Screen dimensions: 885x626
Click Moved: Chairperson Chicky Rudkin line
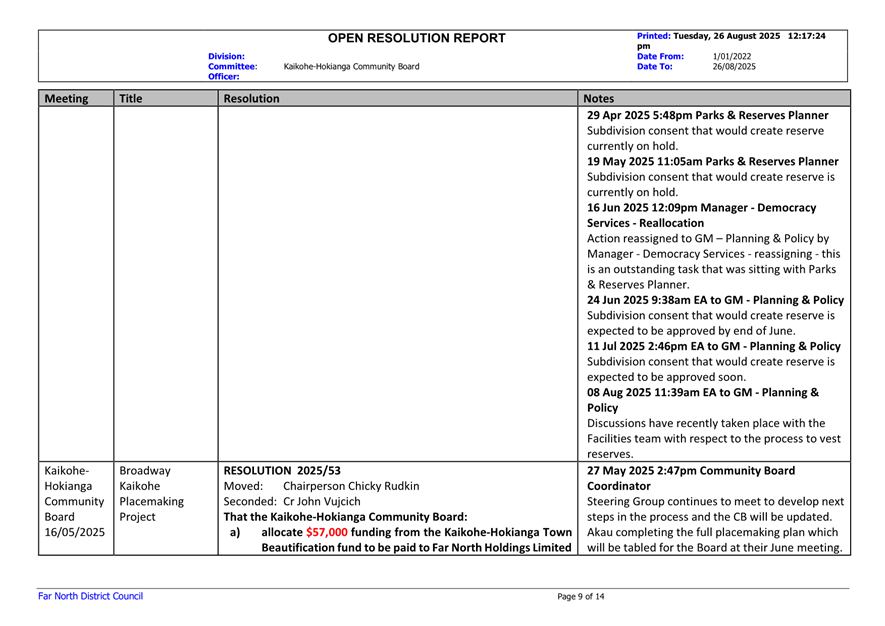[321, 486]
